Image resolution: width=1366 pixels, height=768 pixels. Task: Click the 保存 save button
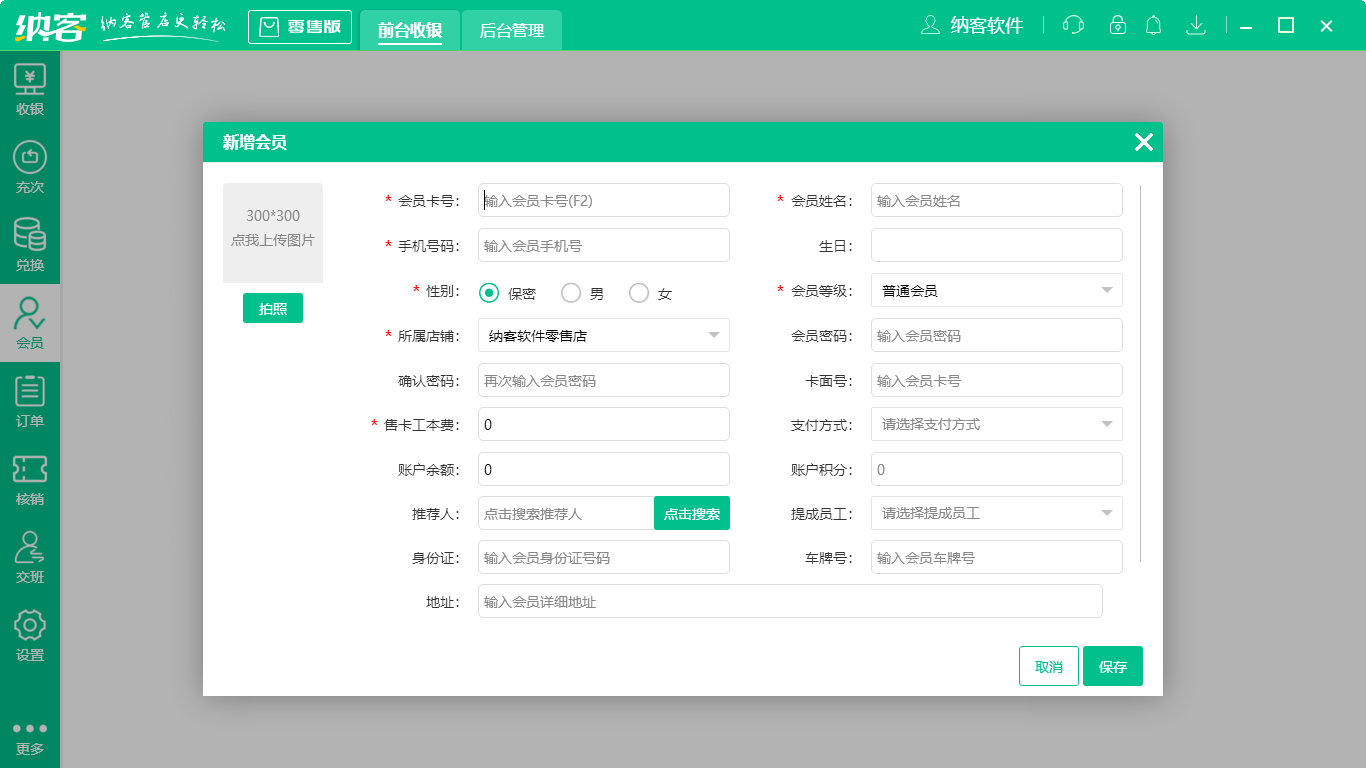click(1113, 665)
